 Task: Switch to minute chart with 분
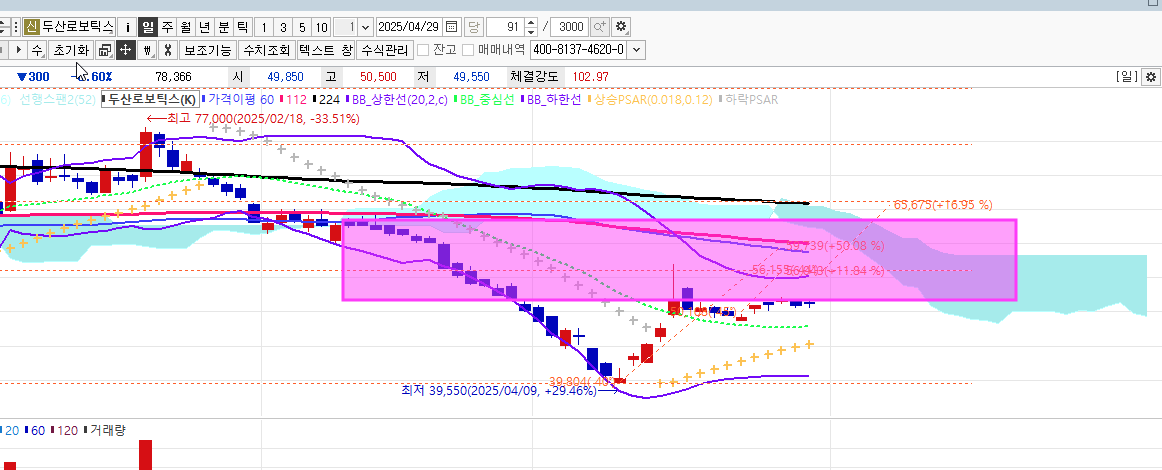coord(224,27)
